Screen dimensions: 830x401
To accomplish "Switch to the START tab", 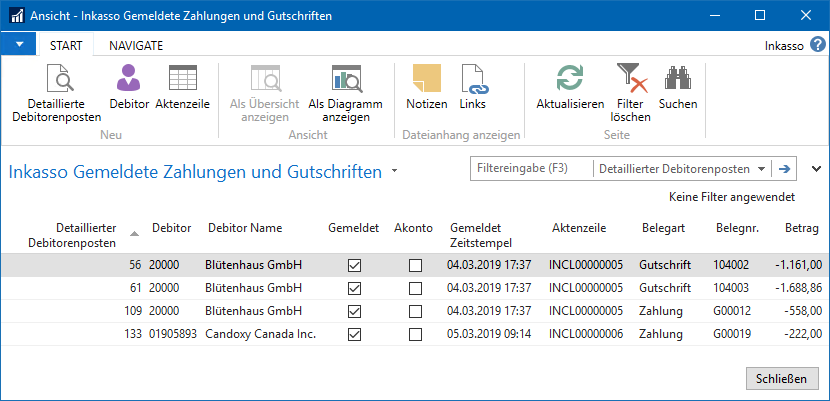I will click(66, 45).
